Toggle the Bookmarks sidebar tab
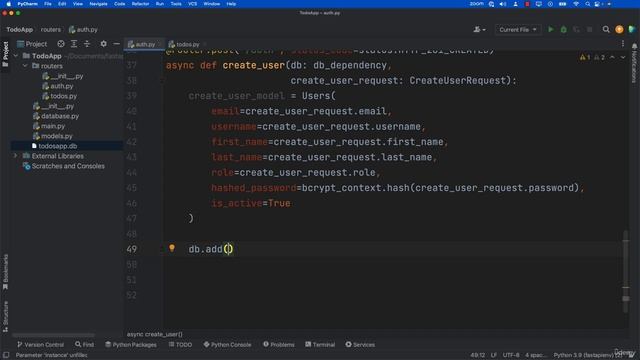The image size is (640, 360). (x=5, y=271)
